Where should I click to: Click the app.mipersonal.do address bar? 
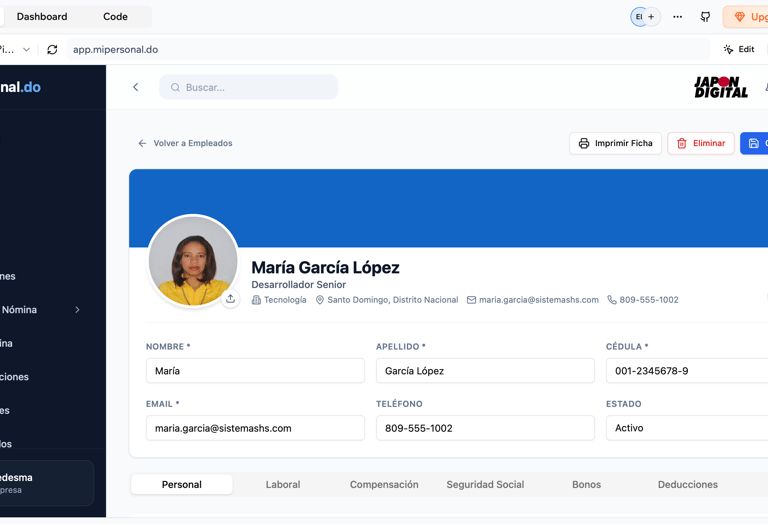tap(388, 49)
